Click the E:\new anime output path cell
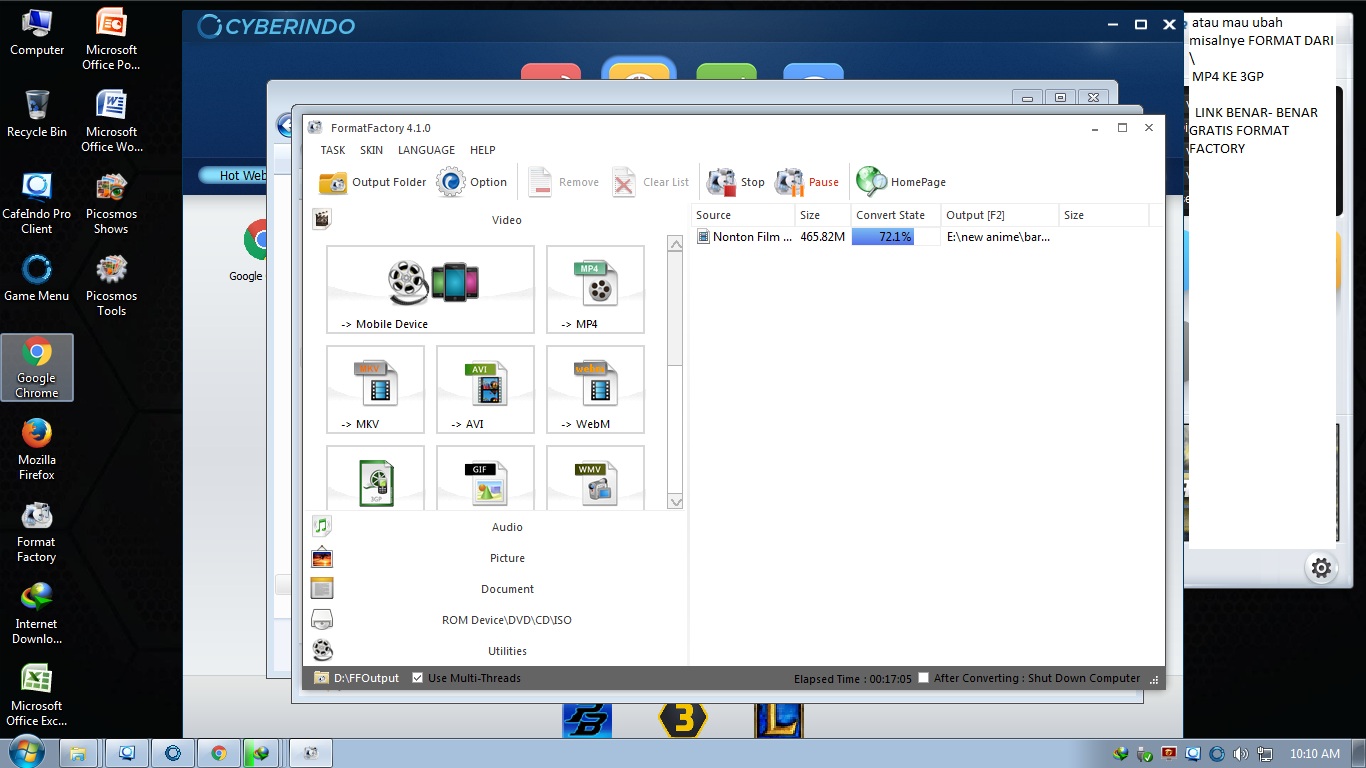The width and height of the screenshot is (1366, 768). click(x=998, y=237)
